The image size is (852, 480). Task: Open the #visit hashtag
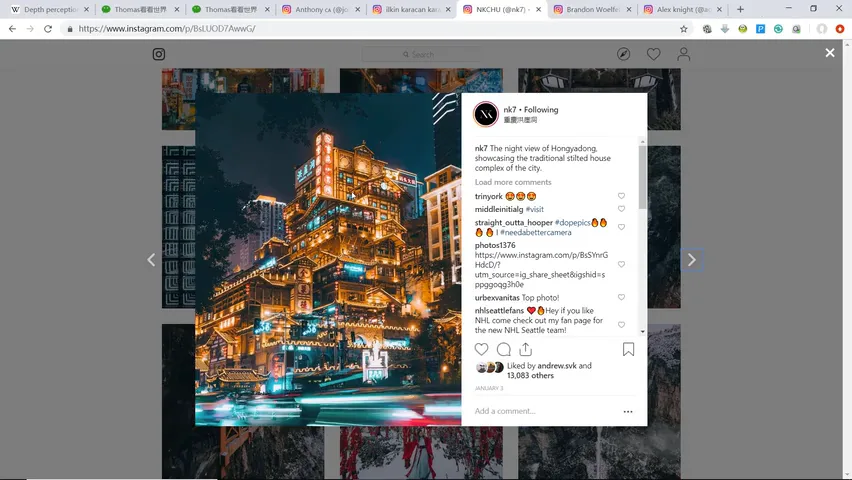[535, 209]
